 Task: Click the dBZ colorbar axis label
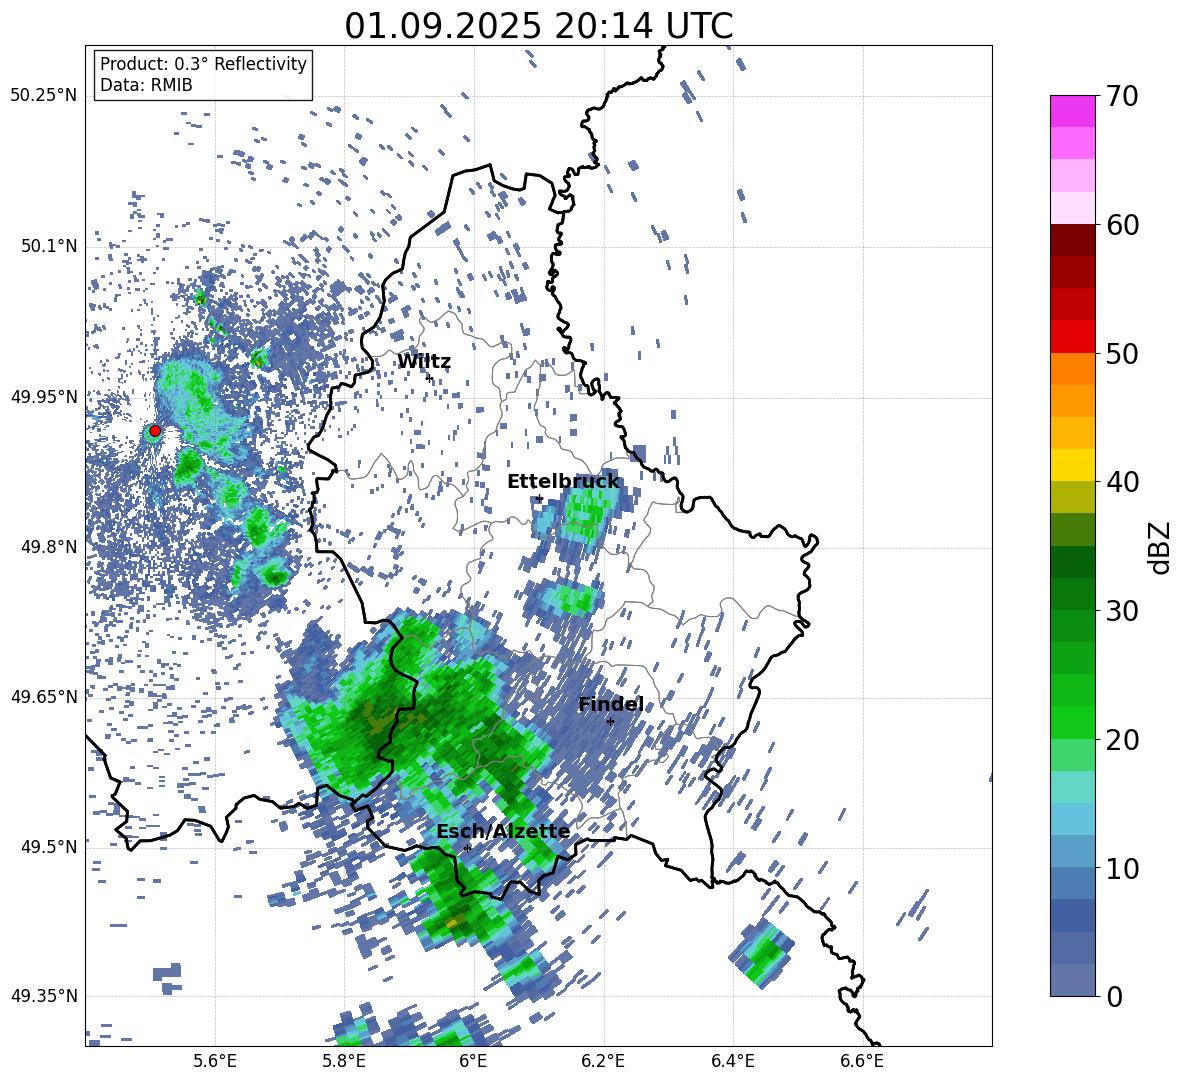click(1161, 547)
